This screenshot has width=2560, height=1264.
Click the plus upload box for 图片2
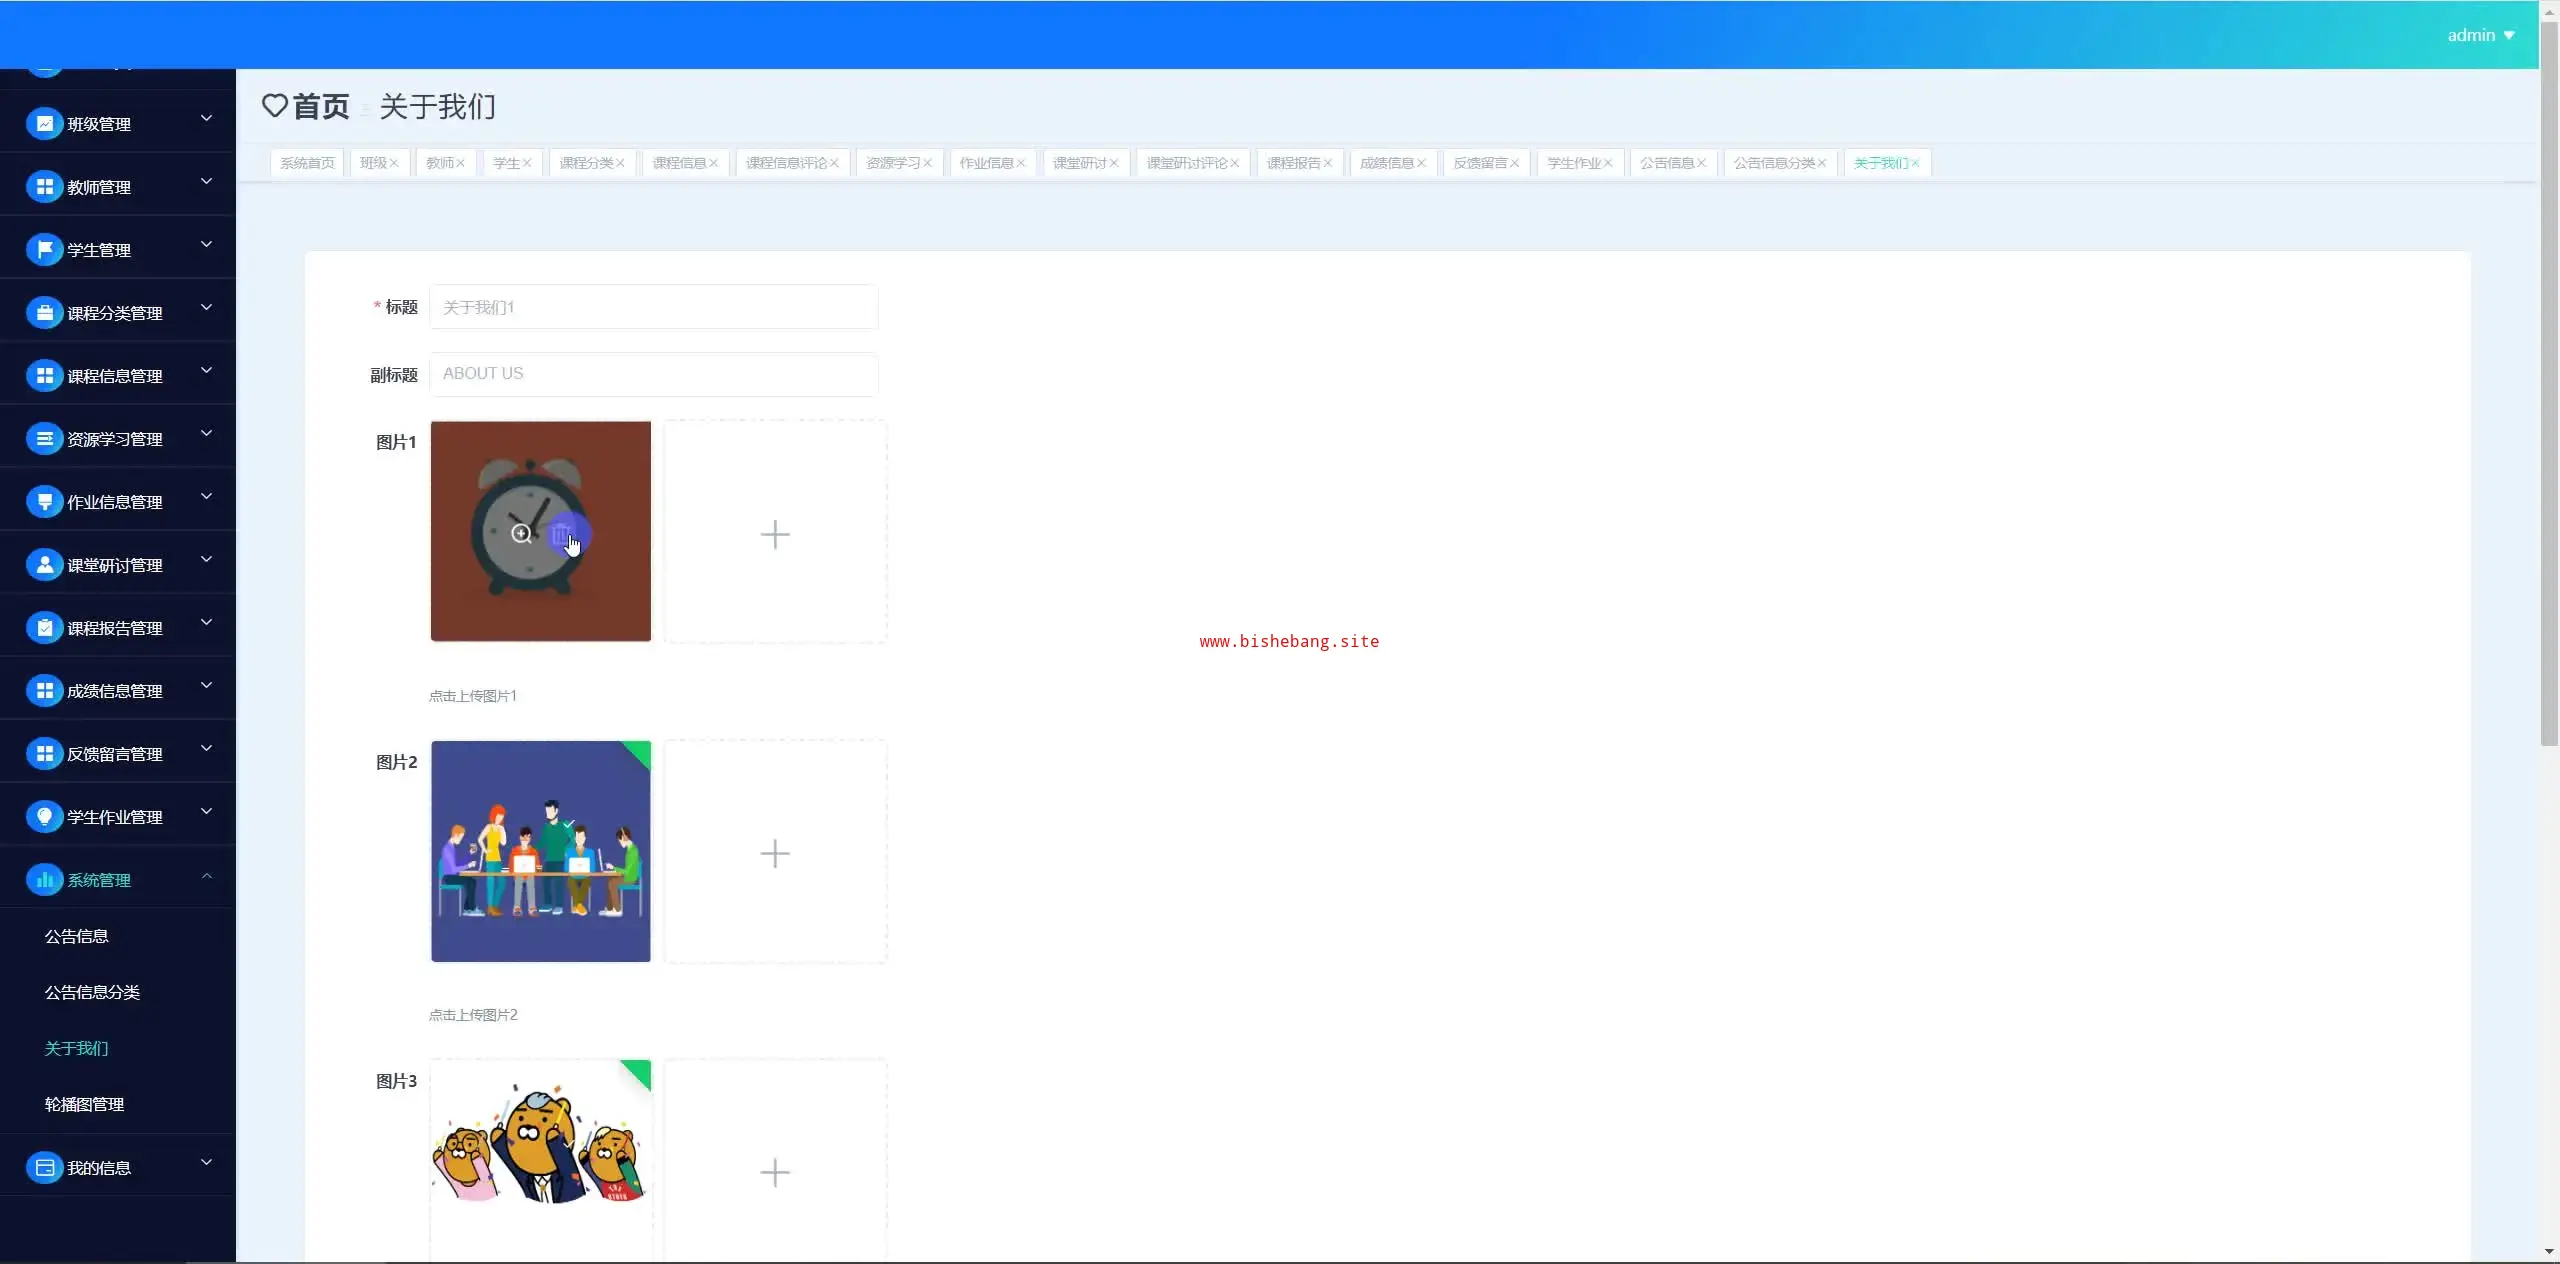775,853
